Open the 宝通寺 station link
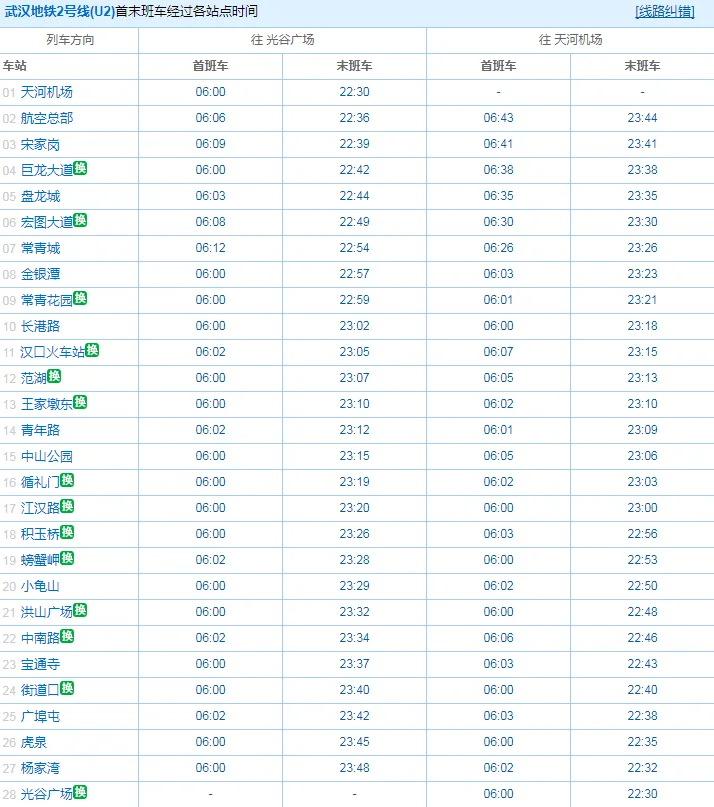 click(x=41, y=664)
